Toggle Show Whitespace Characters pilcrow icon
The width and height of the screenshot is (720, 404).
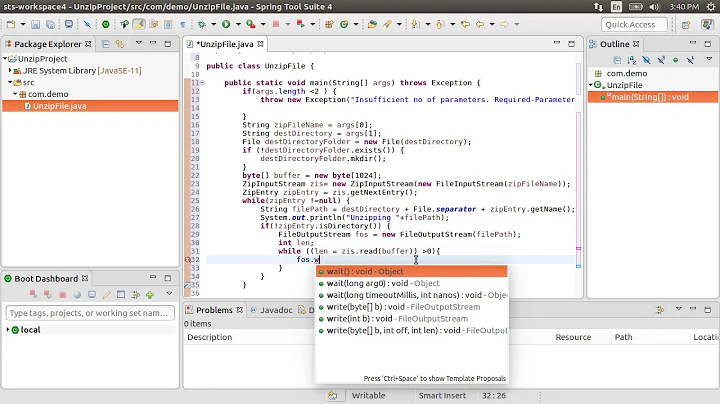pyautogui.click(x=183, y=24)
